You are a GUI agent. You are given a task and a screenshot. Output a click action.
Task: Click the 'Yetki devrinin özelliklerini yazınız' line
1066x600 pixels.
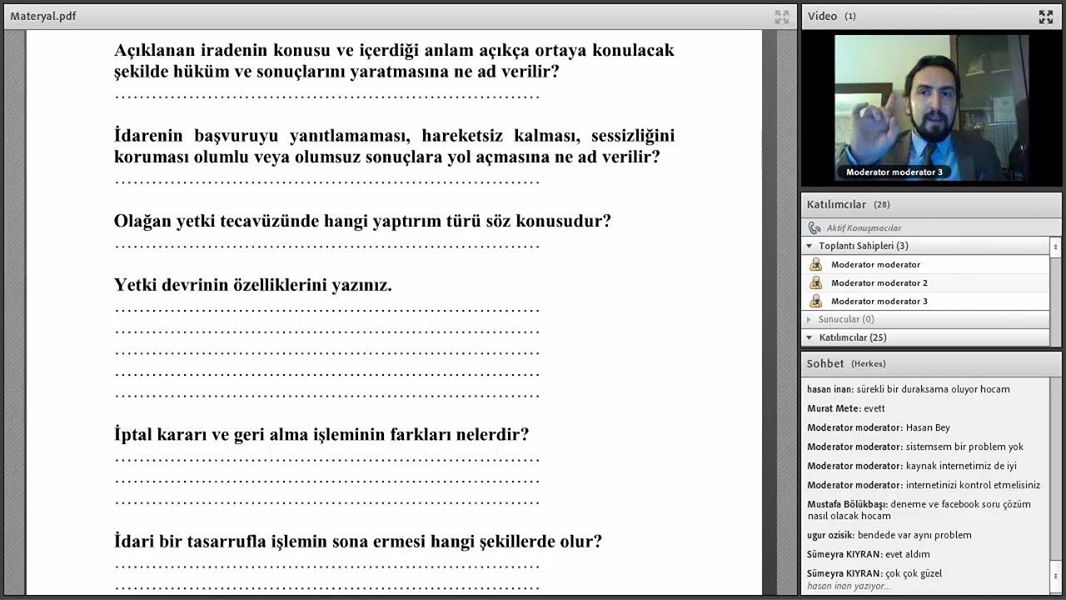tap(253, 285)
